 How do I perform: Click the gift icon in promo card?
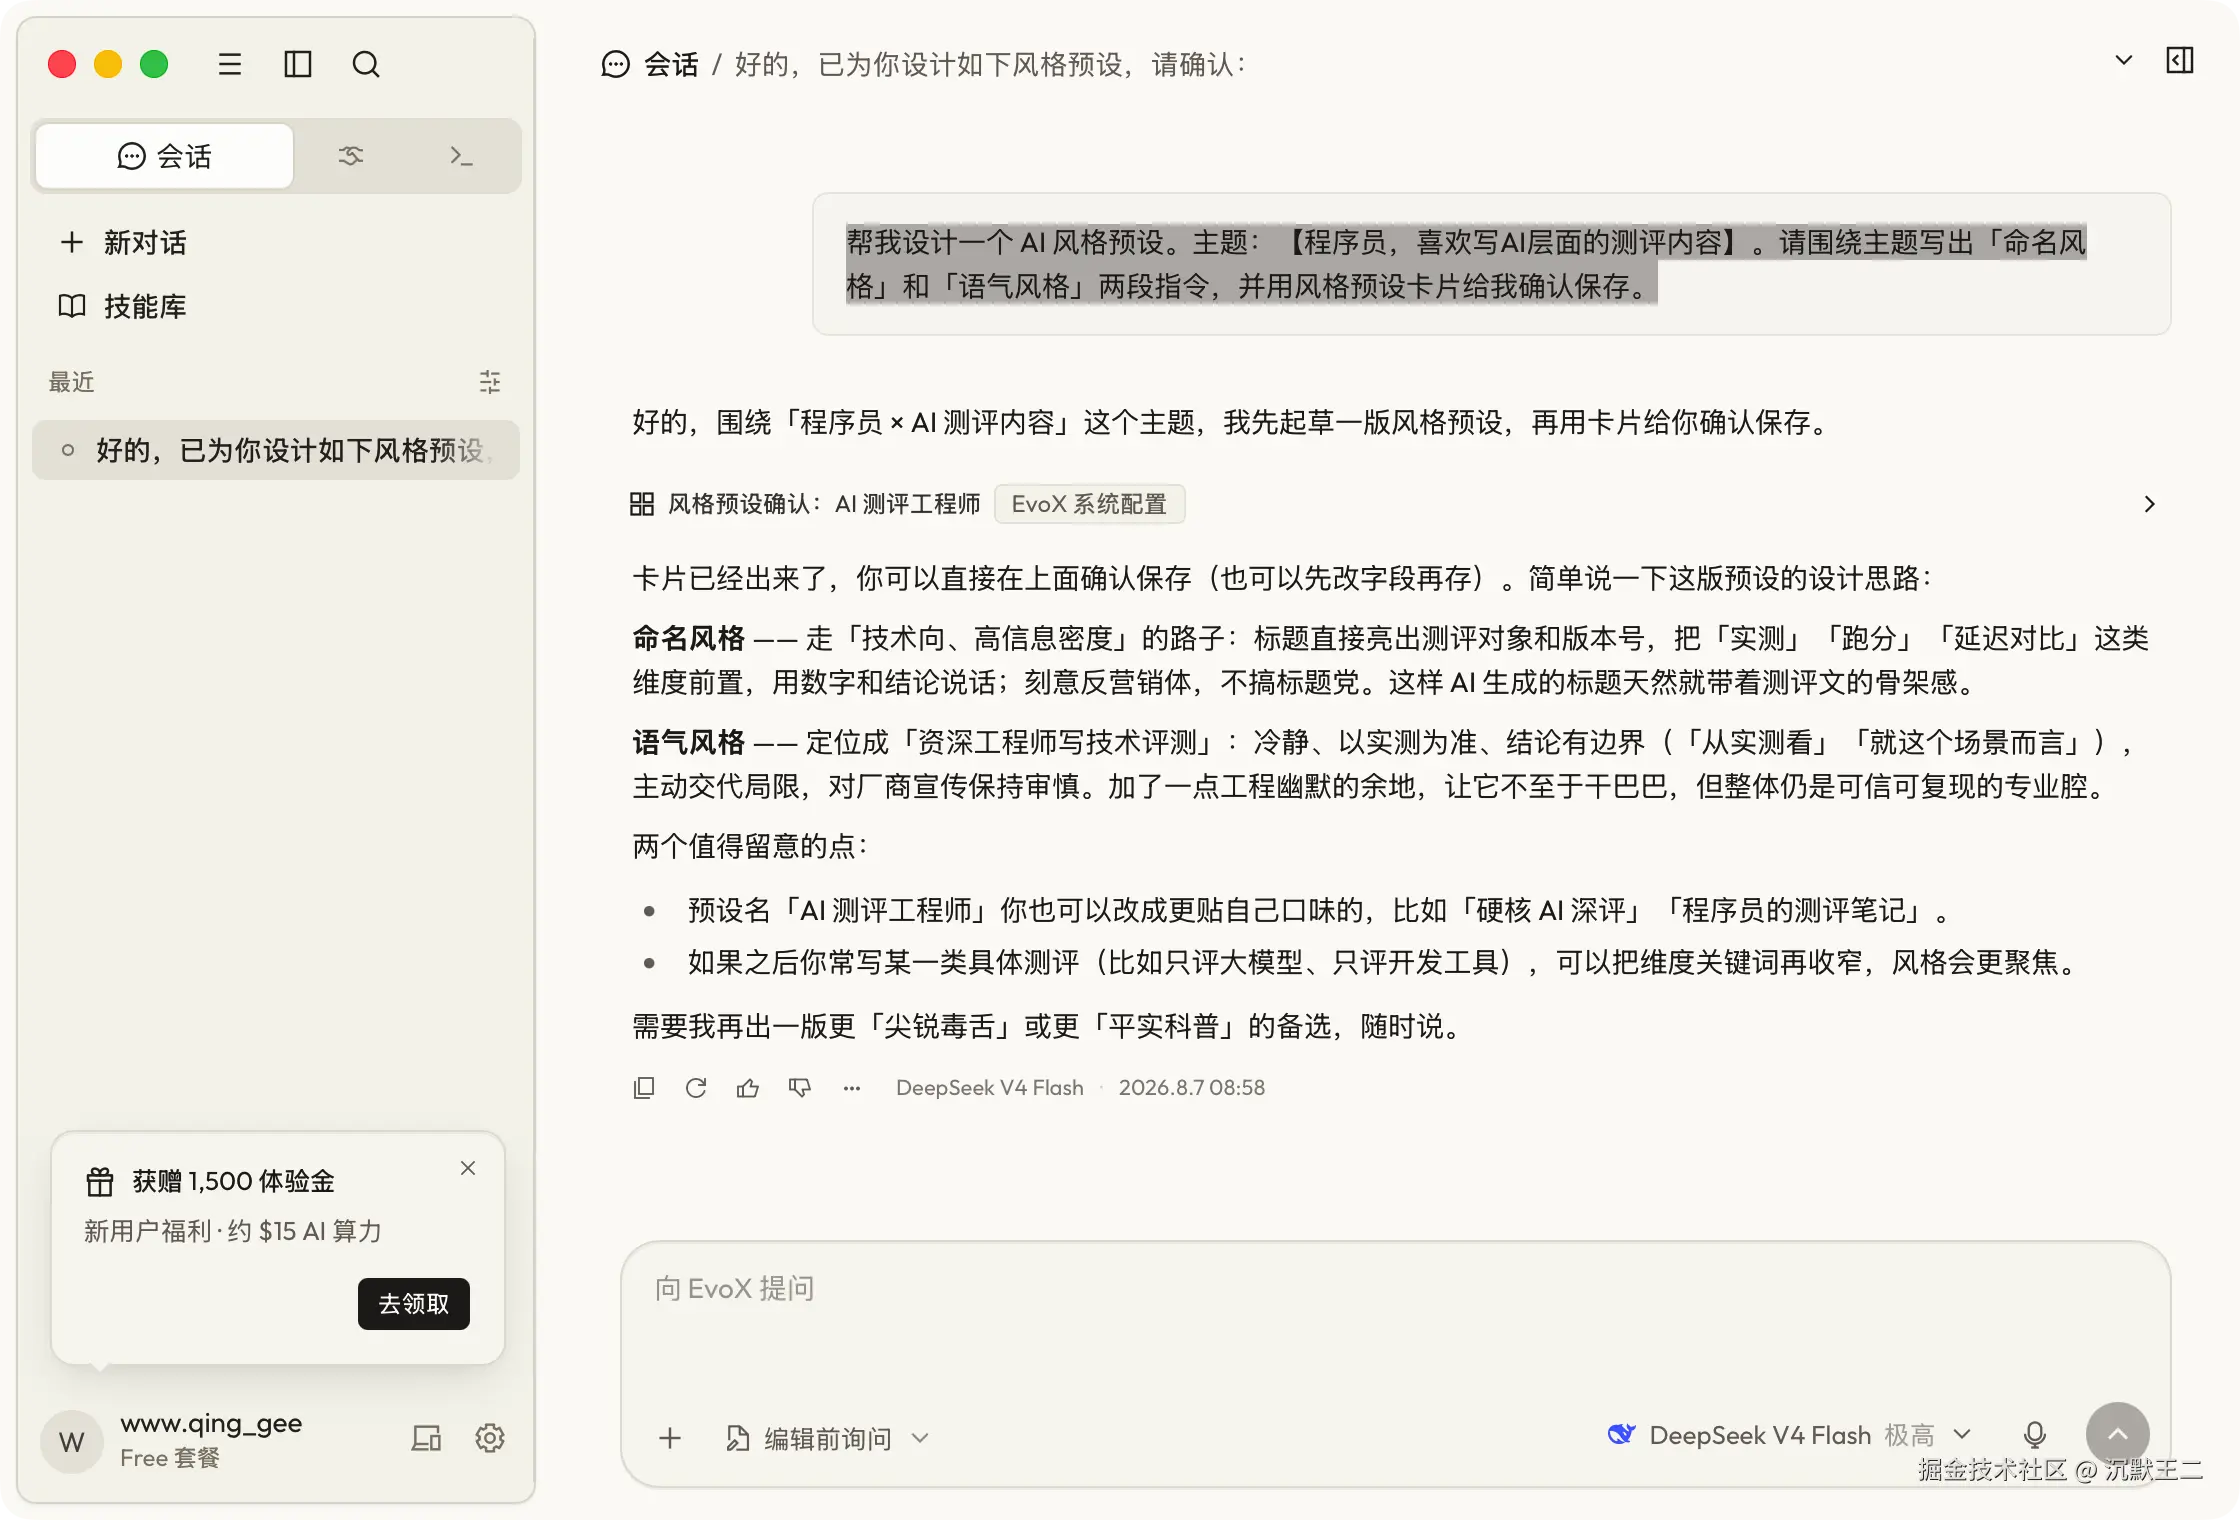point(100,1181)
